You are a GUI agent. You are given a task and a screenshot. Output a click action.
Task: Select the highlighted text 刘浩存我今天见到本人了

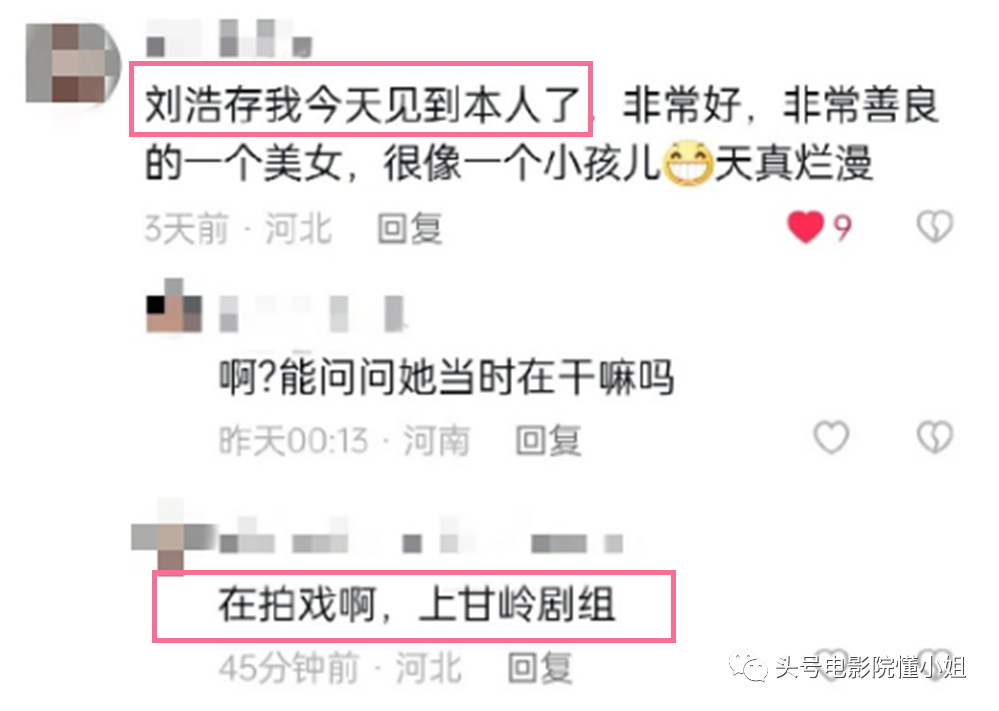pyautogui.click(x=362, y=104)
